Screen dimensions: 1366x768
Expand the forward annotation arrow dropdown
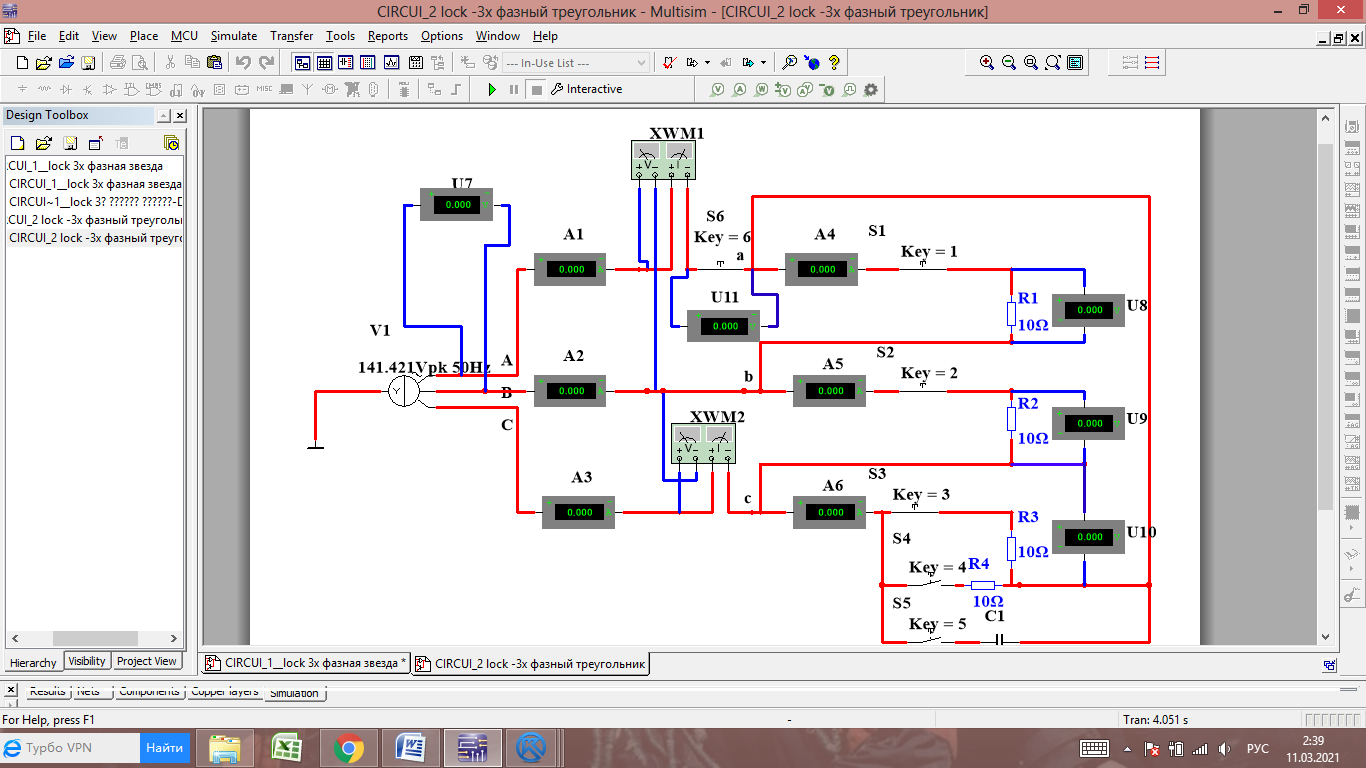click(763, 63)
